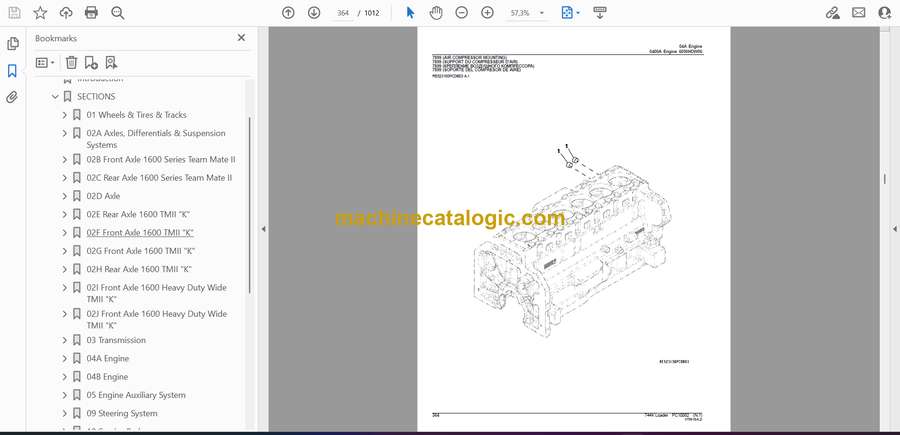Open the find text magnifier tool
The height and width of the screenshot is (435, 900).
click(118, 13)
